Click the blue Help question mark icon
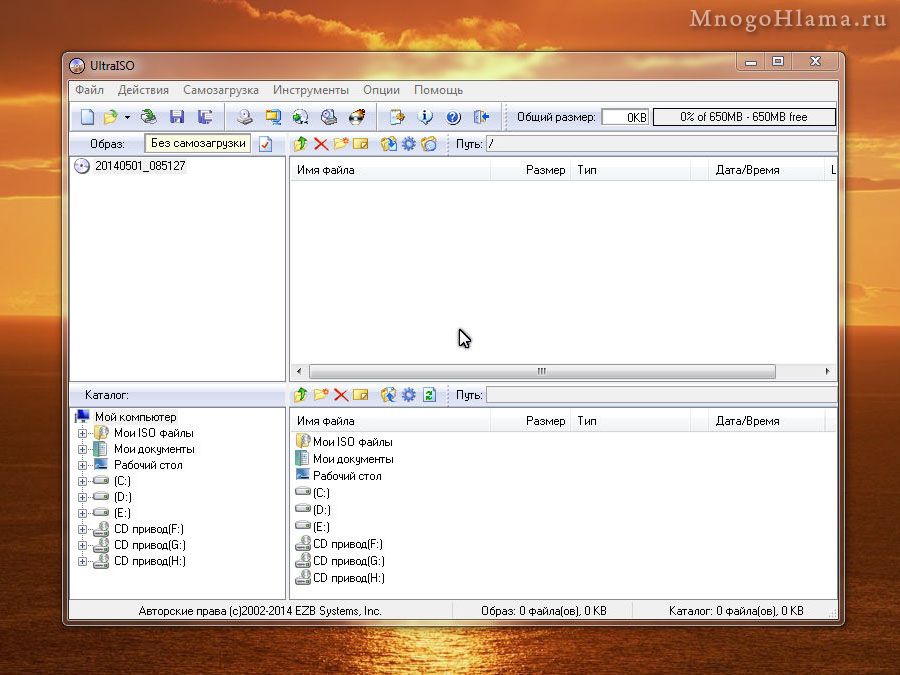 tap(453, 117)
